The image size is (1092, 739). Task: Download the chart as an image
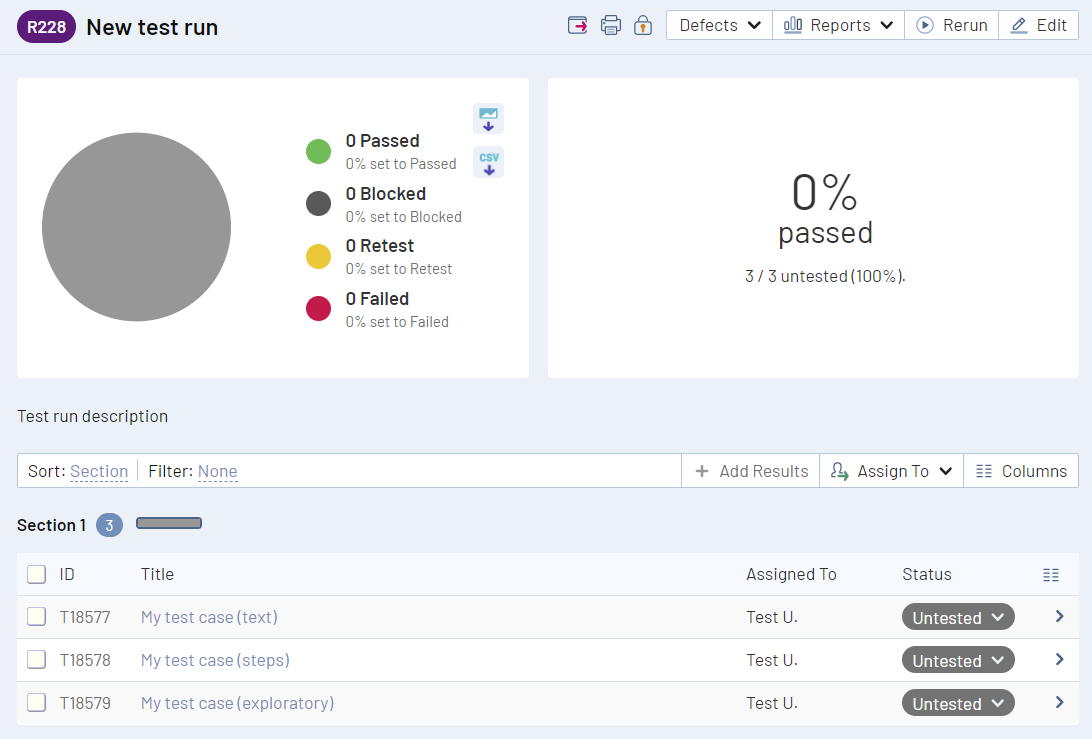coord(488,118)
